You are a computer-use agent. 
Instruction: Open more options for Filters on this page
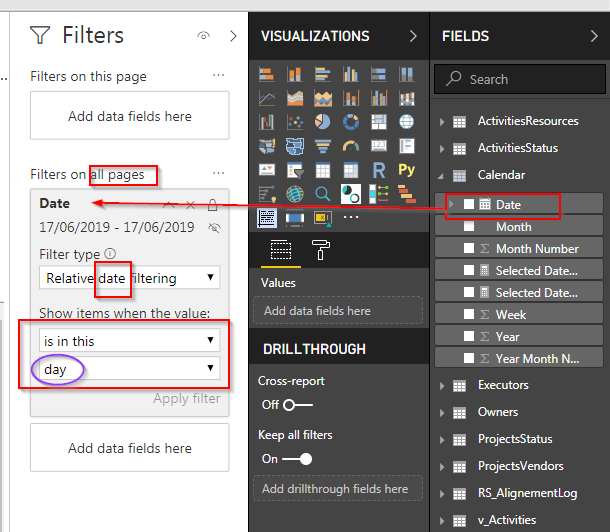[x=219, y=75]
